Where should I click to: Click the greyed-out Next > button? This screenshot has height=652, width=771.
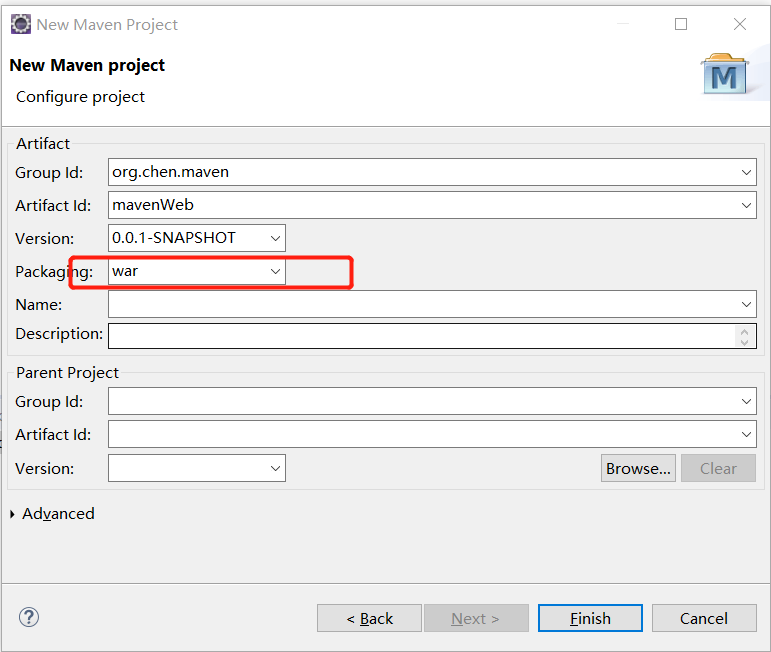(x=476, y=618)
